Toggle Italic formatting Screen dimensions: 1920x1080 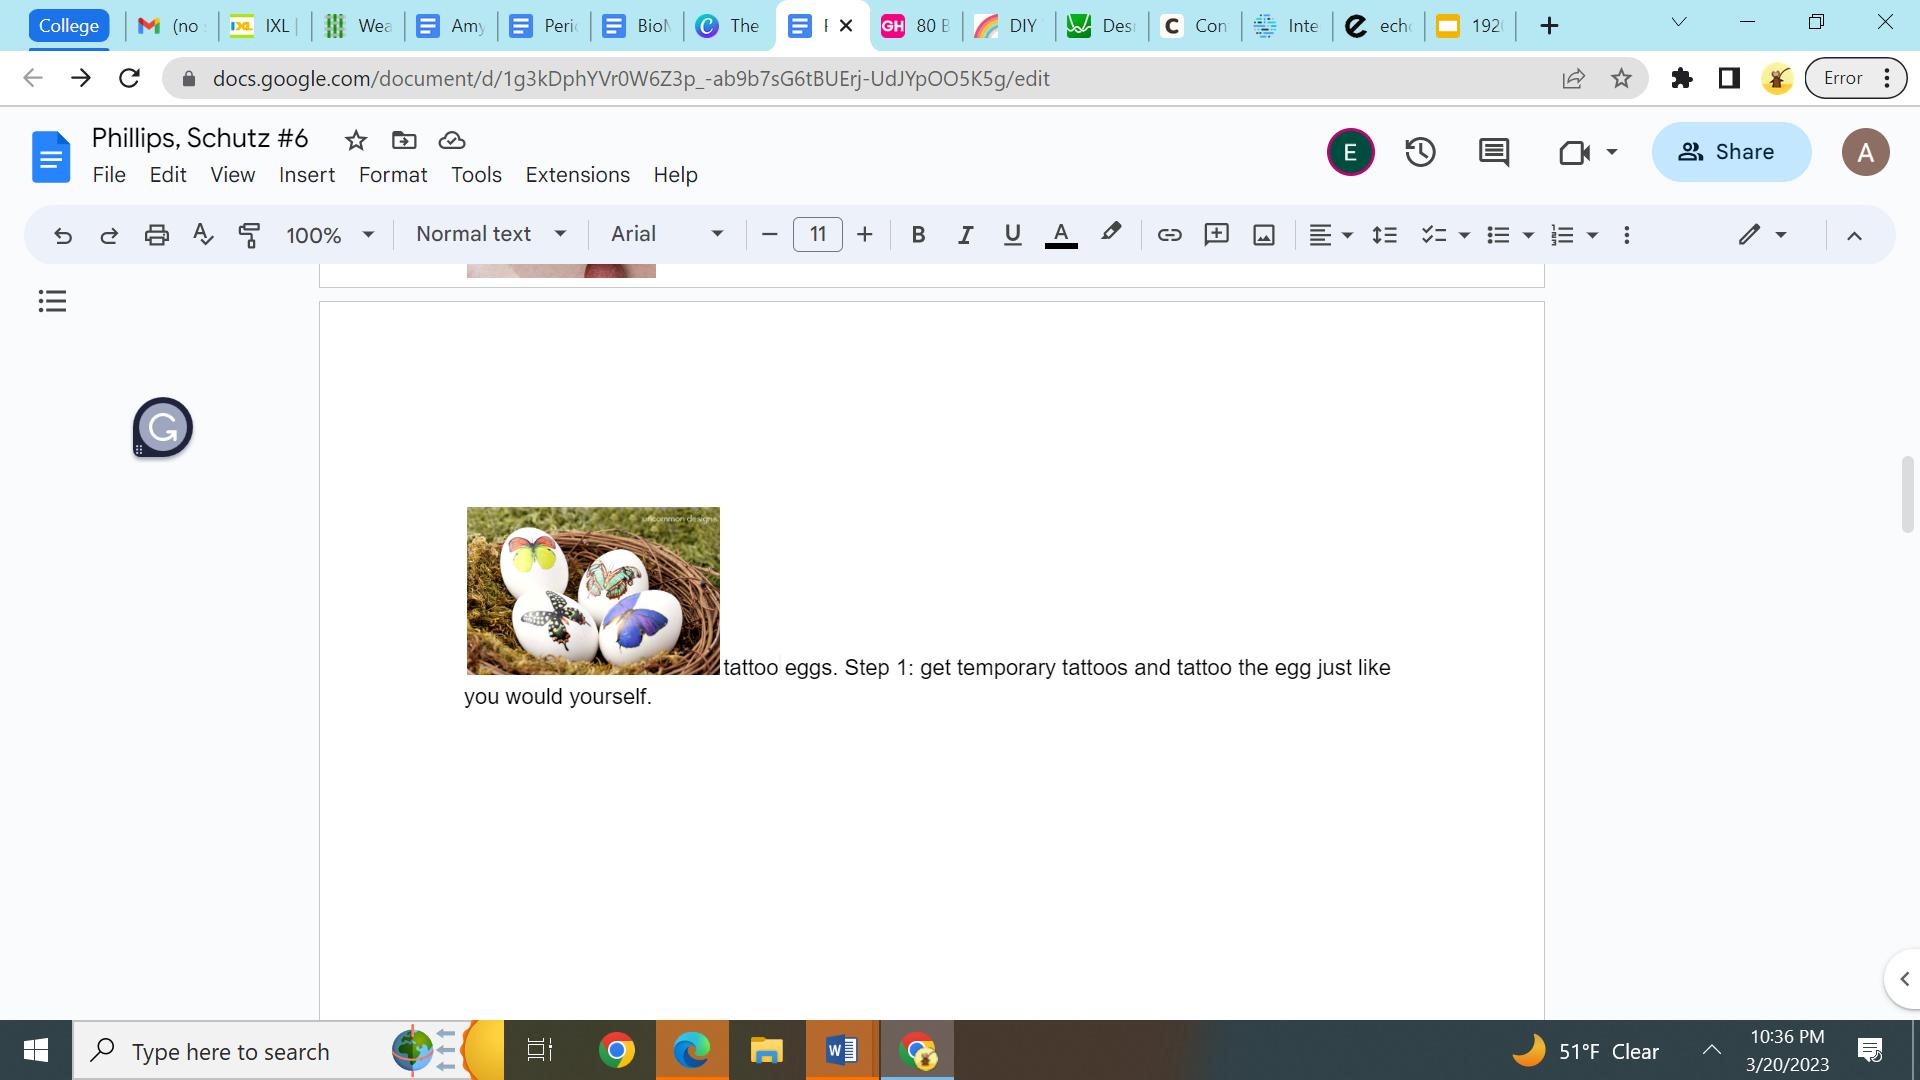point(965,235)
